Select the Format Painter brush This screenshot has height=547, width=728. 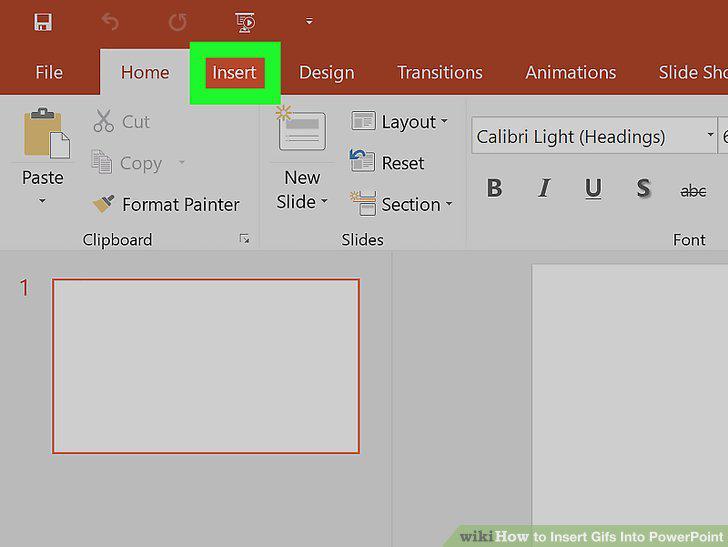pos(166,204)
